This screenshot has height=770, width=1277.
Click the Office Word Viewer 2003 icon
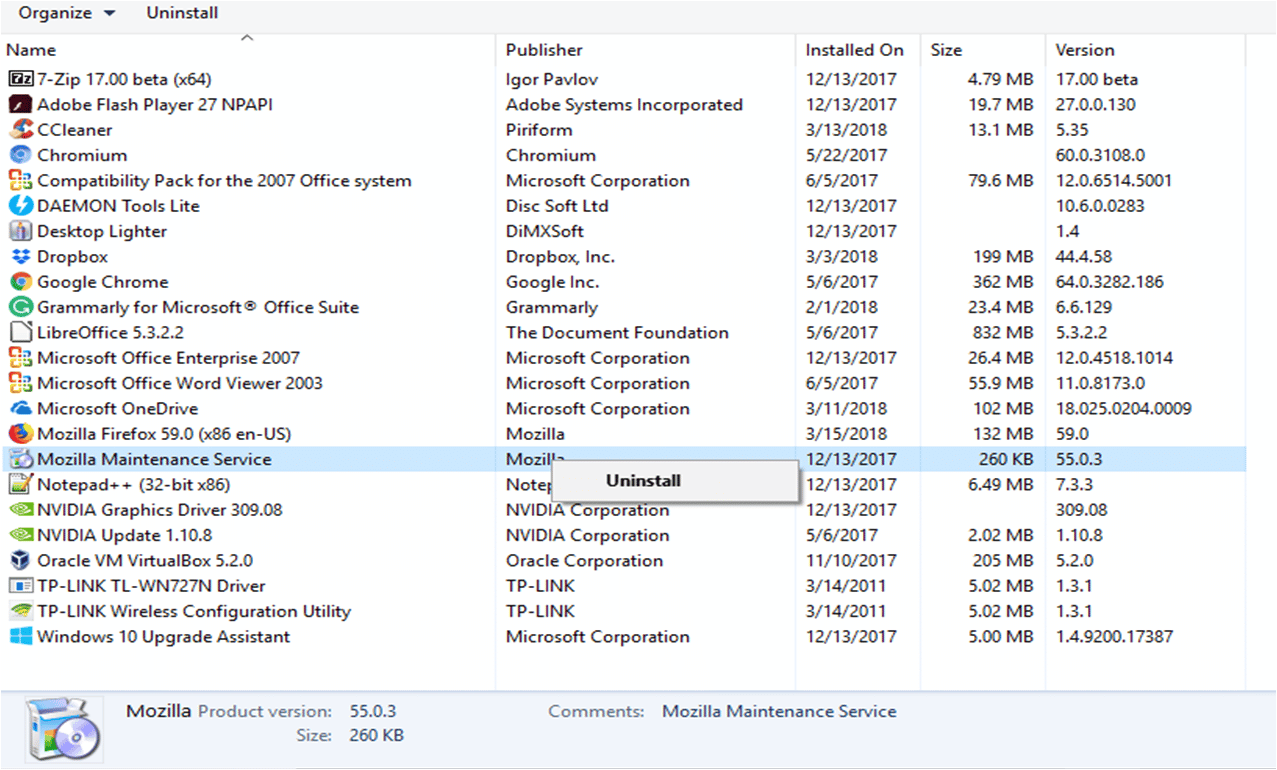21,383
